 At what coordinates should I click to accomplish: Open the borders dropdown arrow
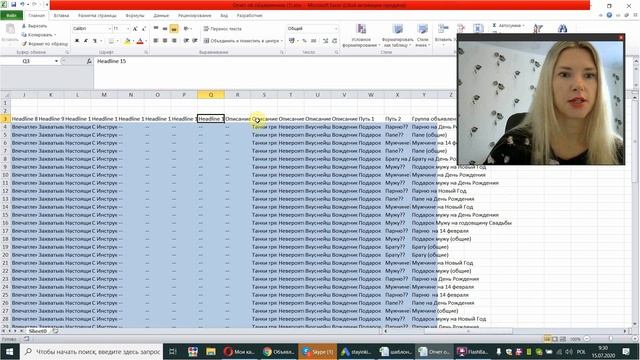coord(118,41)
